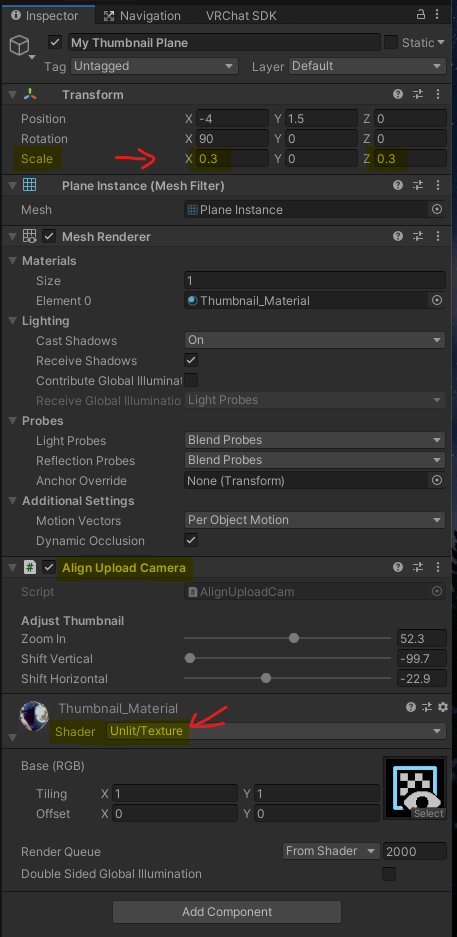
Task: Open the Cast Shadows dropdown
Action: pos(315,340)
